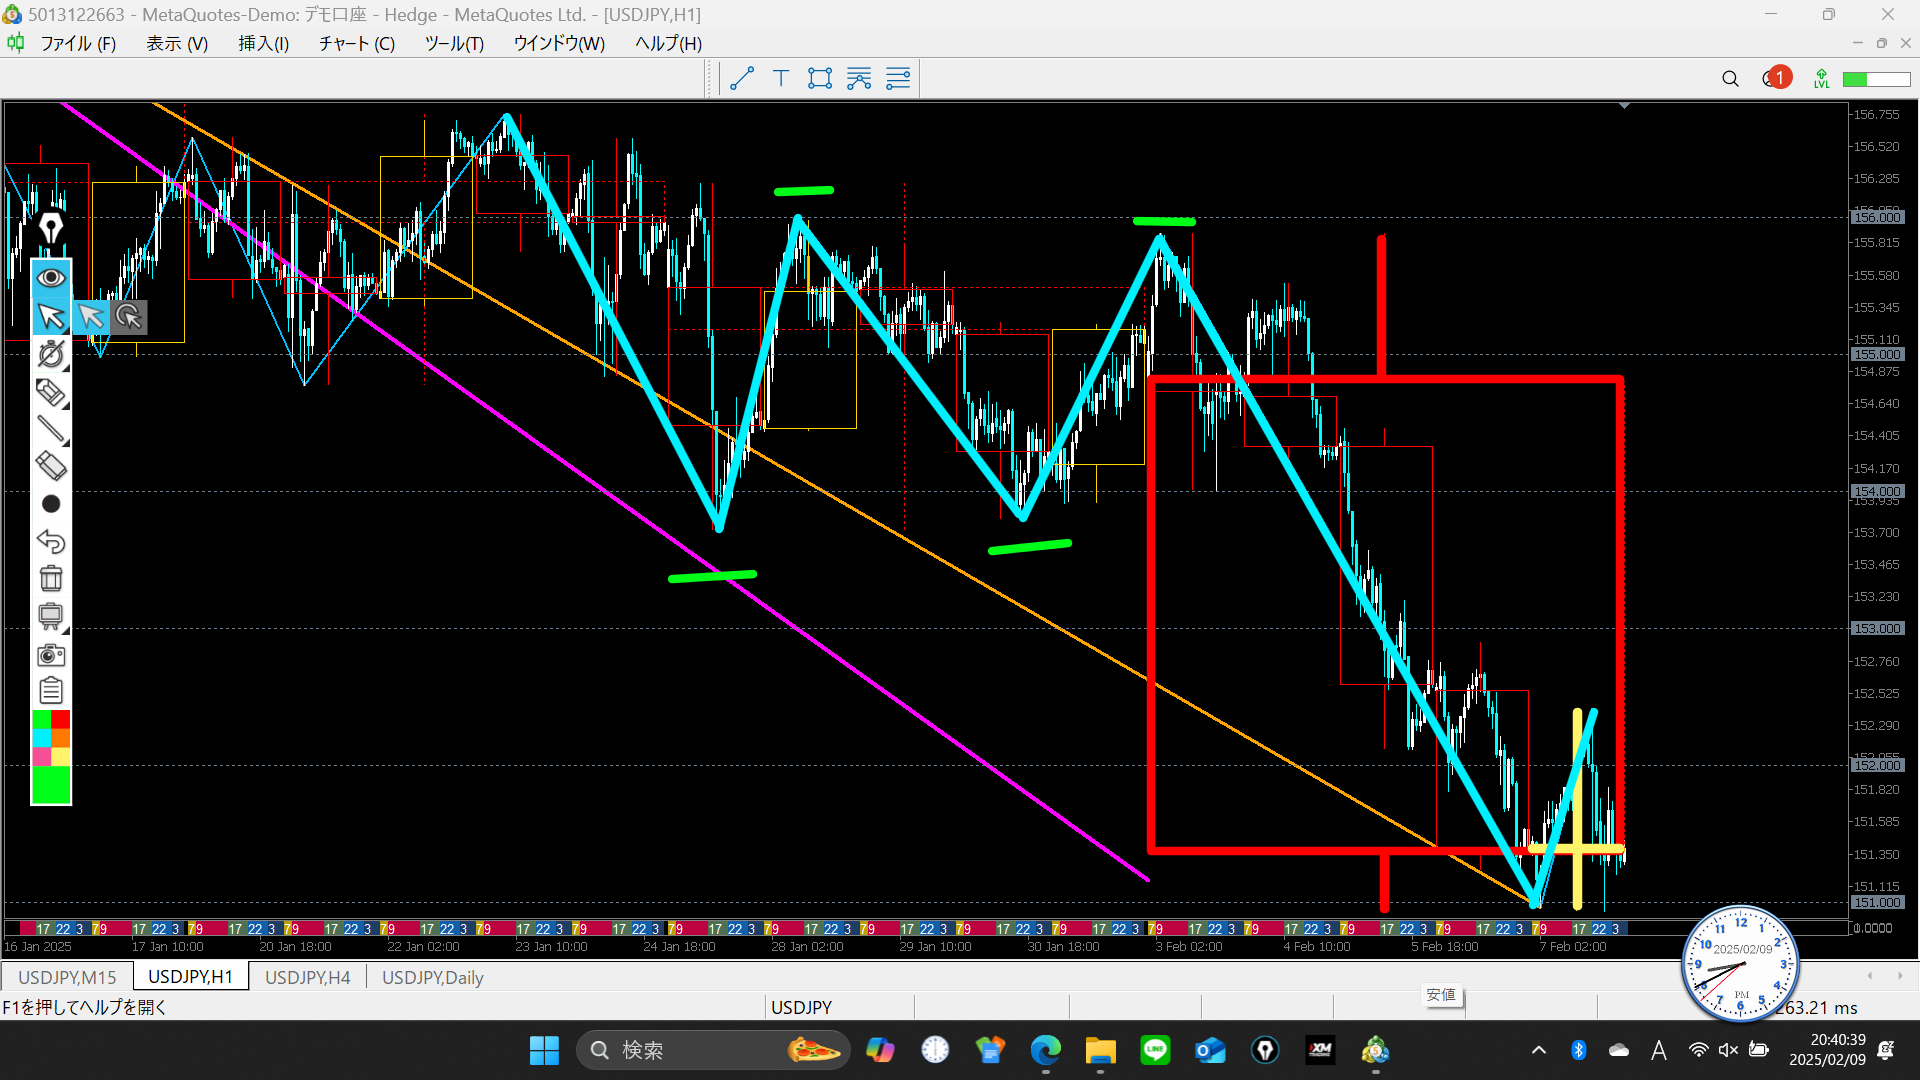The image size is (1920, 1080).
Task: Toggle drawings visibility with the eye icon
Action: point(51,278)
